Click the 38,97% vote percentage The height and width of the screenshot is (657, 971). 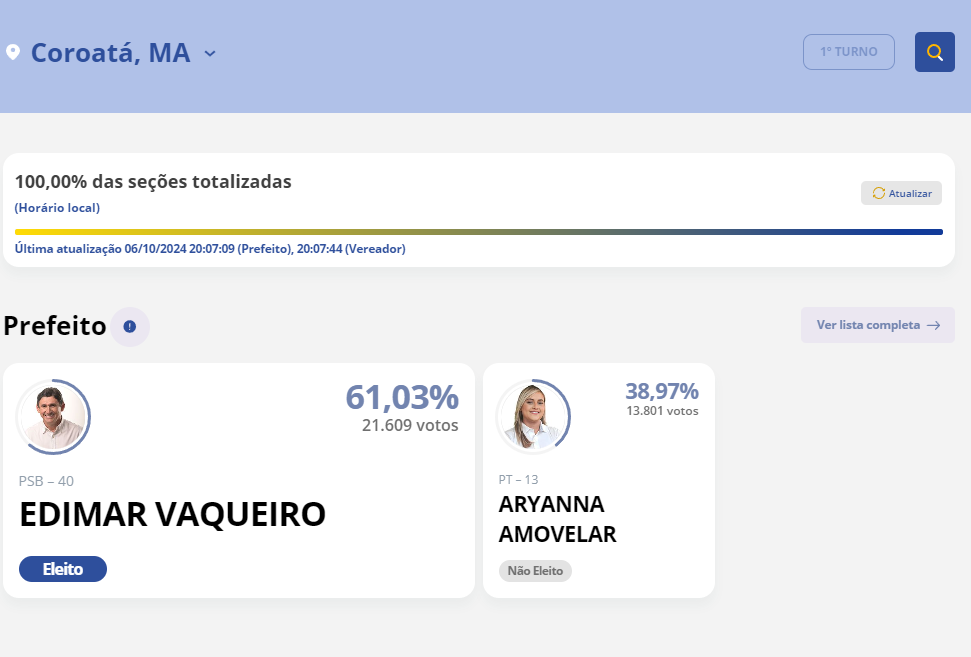pyautogui.click(x=661, y=391)
